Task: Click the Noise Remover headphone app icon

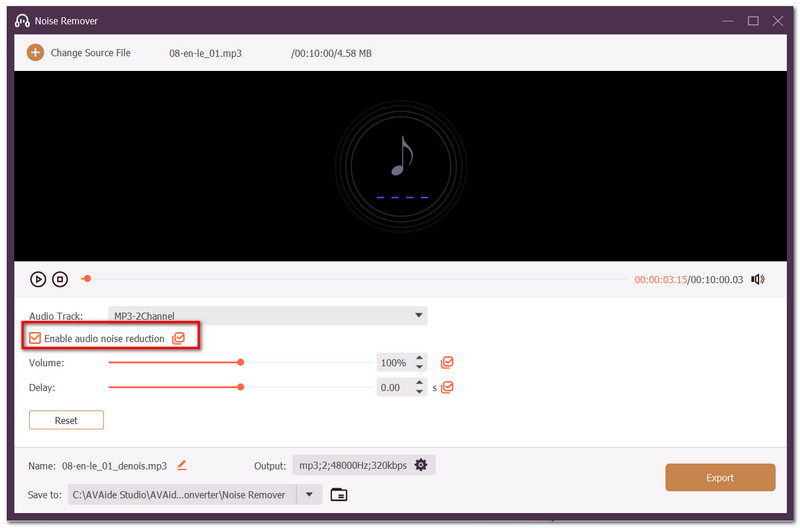Action: tap(22, 20)
